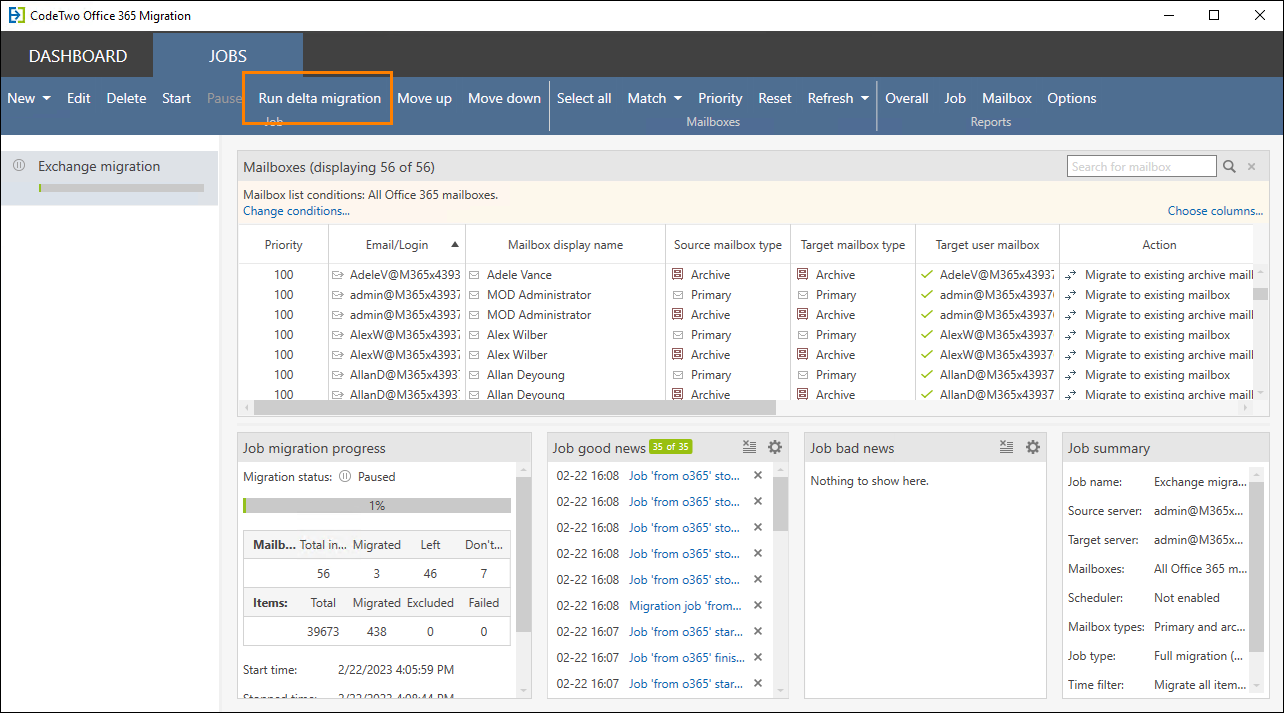Click the paused icon next to Migration status
The width and height of the screenshot is (1284, 713).
(x=345, y=477)
